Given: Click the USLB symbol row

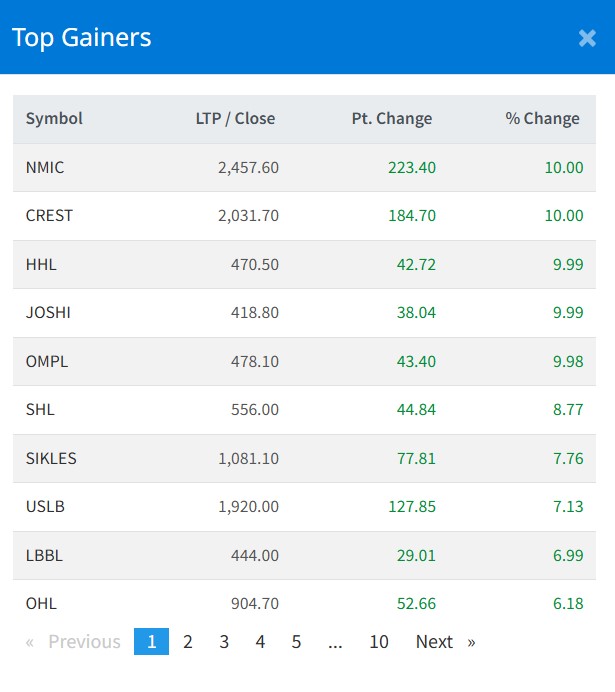Looking at the screenshot, I should tap(45, 506).
